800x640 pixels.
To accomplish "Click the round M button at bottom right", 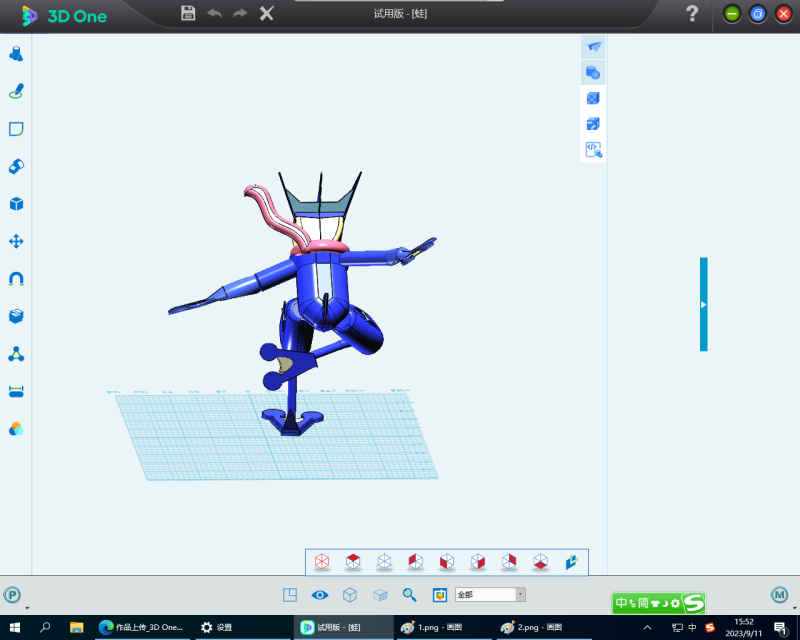I will (x=779, y=595).
